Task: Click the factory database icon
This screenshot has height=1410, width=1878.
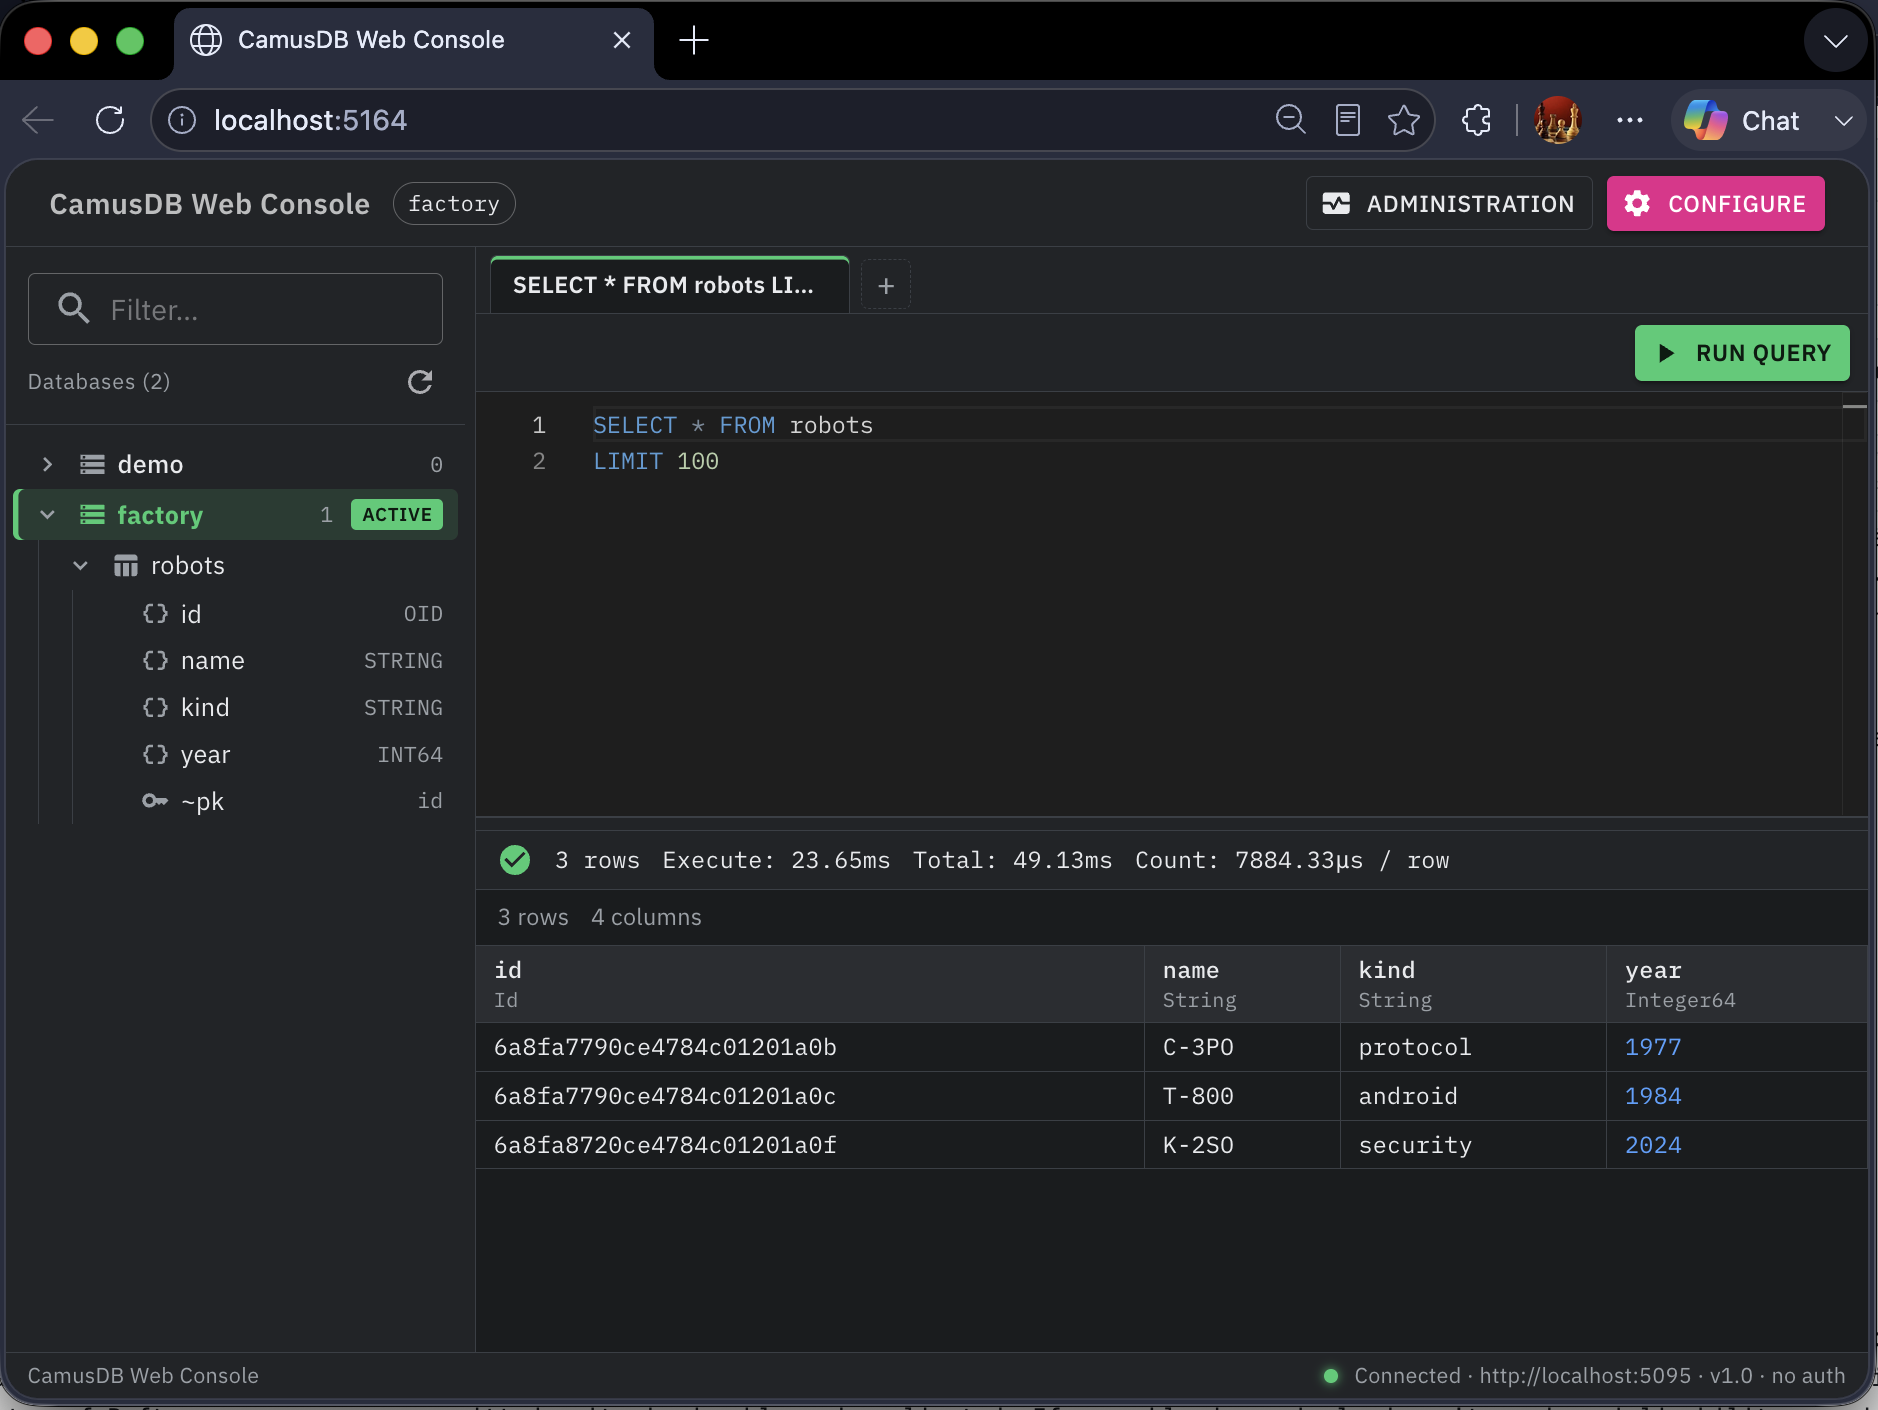Action: [92, 515]
